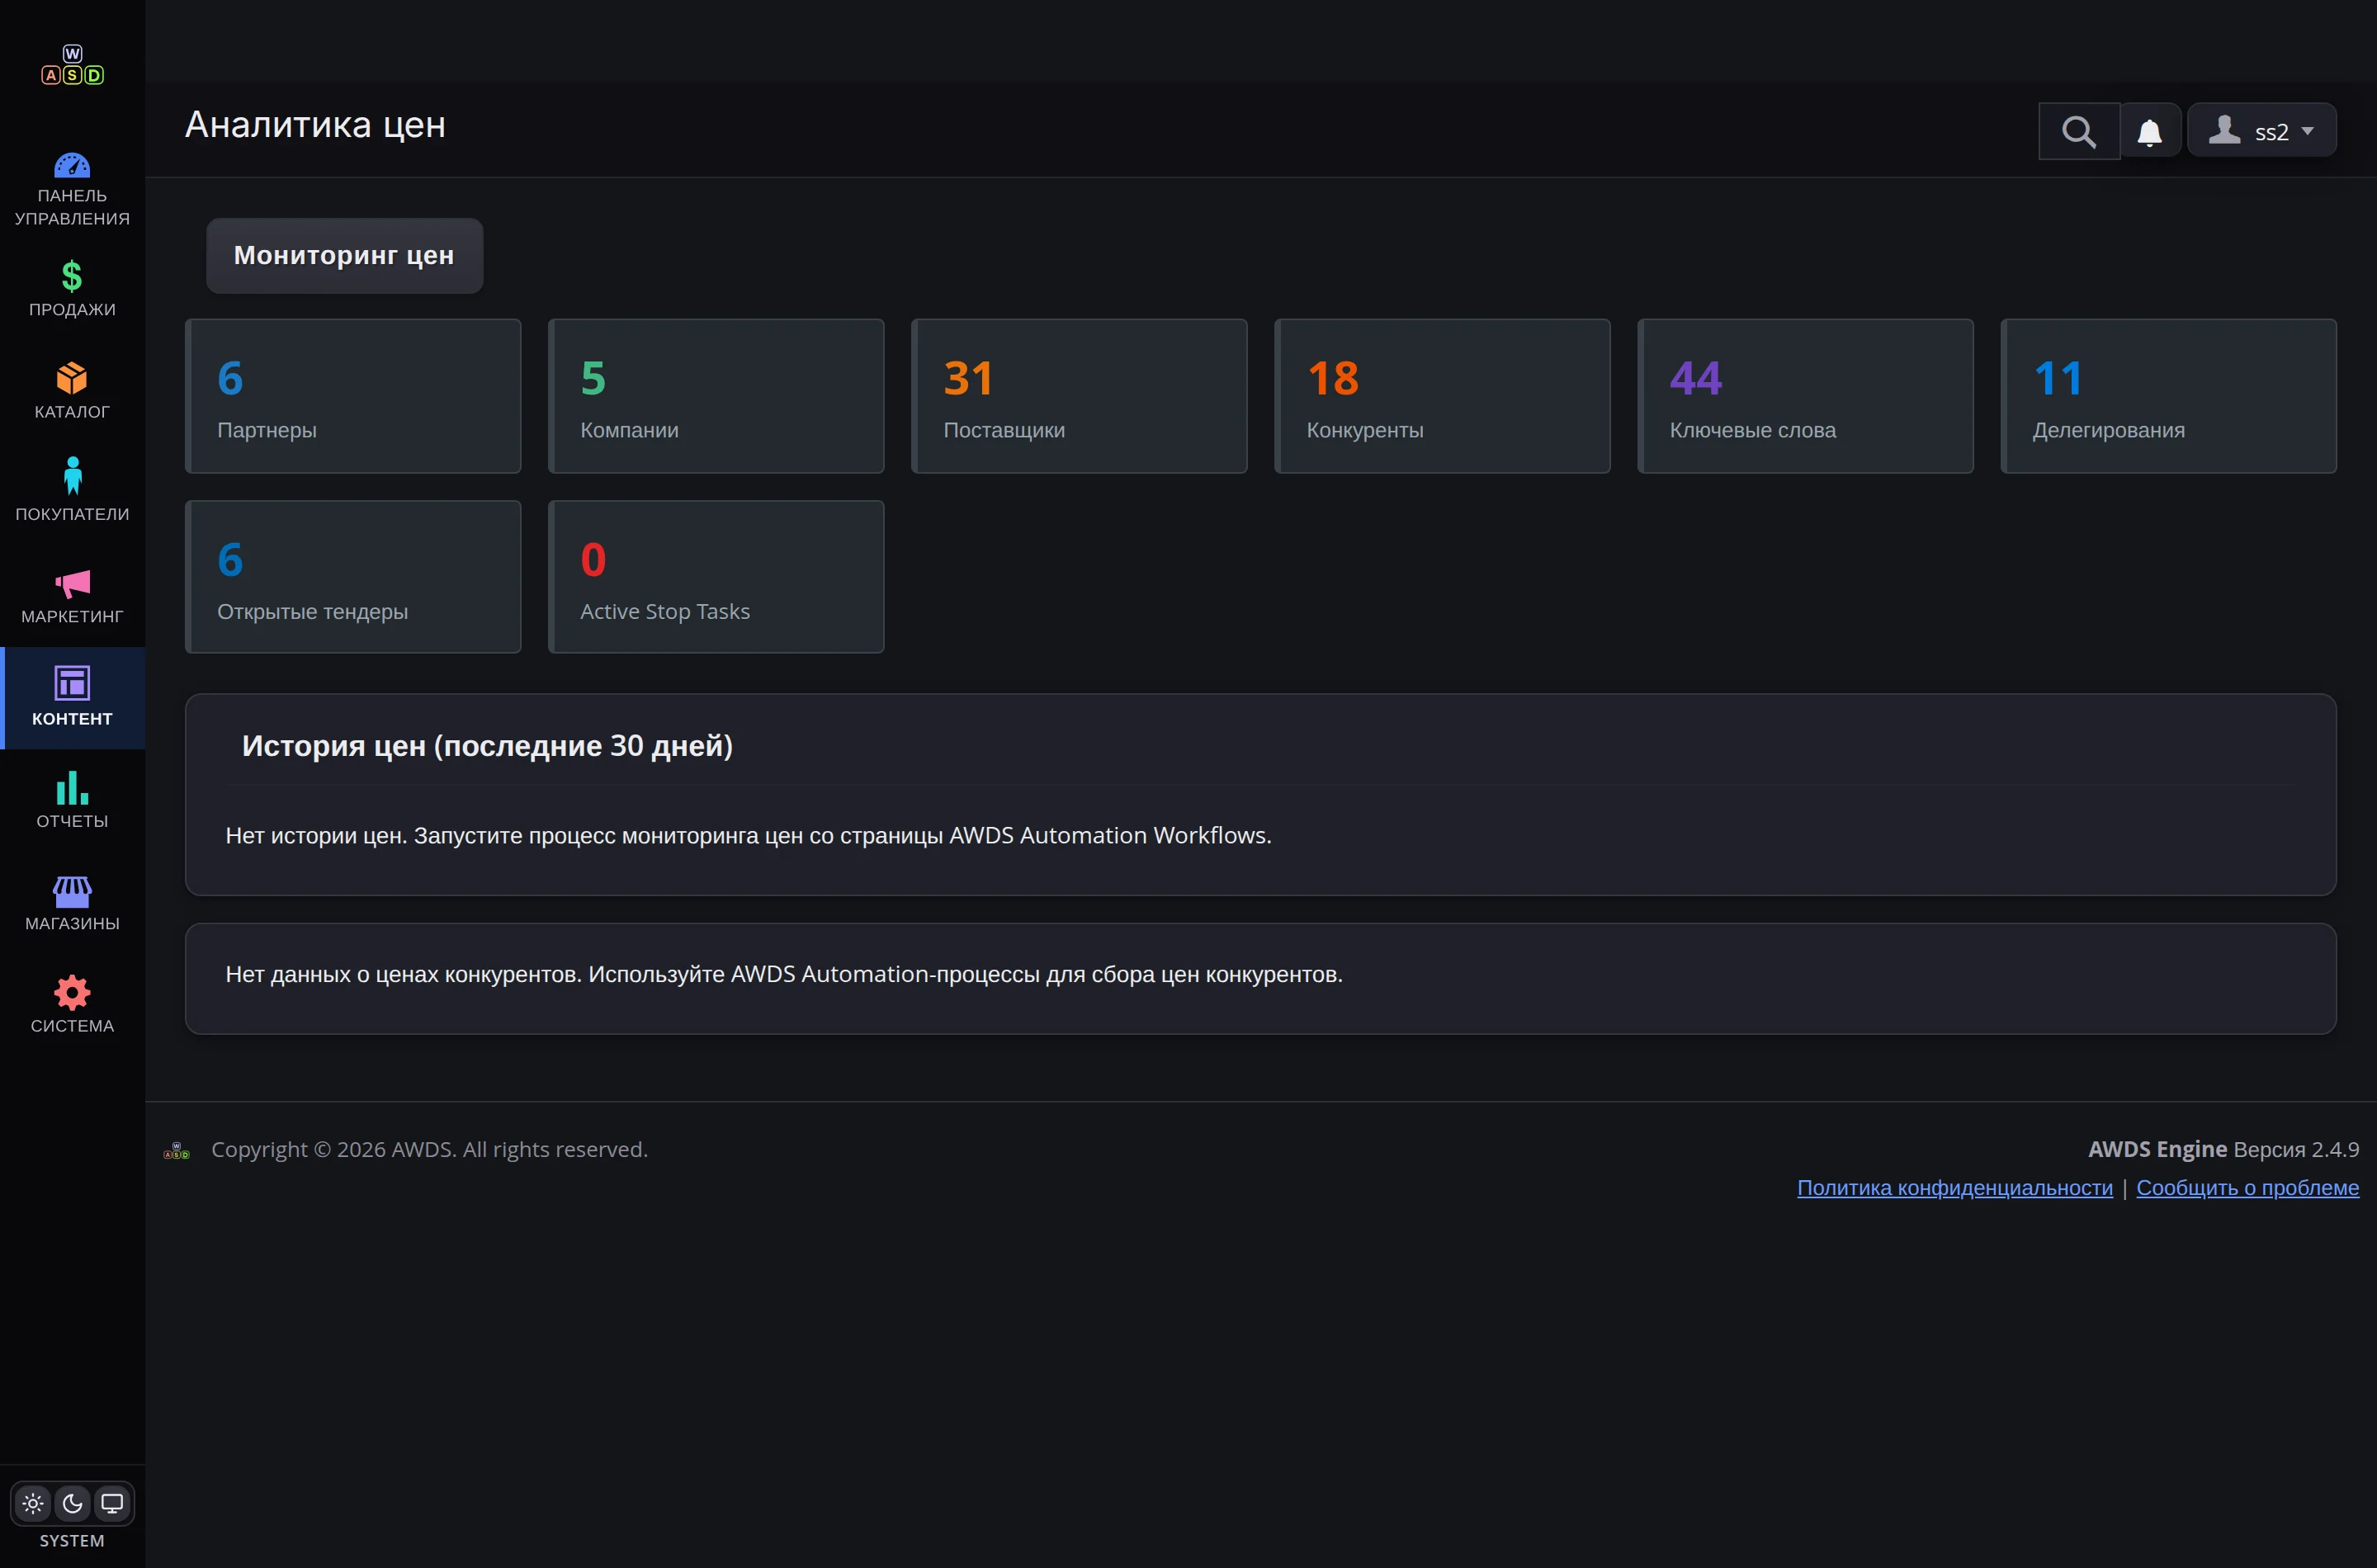The image size is (2377, 1568).
Task: Open the Active Stop Tasks card
Action: point(716,577)
